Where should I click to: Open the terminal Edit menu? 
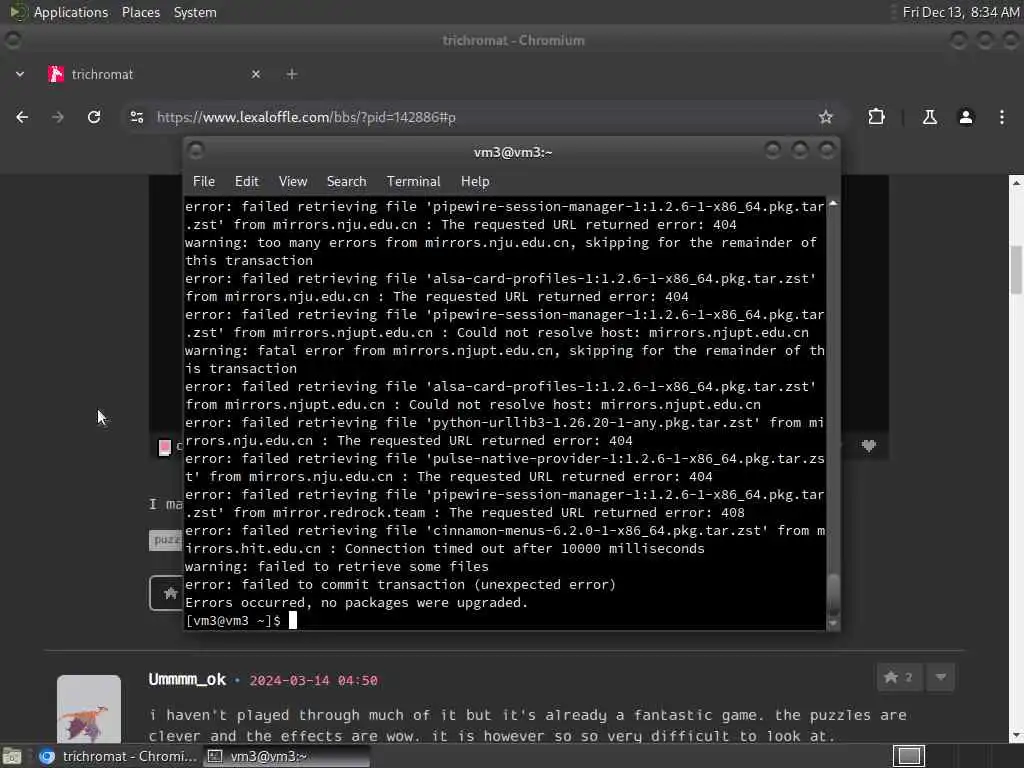[x=247, y=182]
